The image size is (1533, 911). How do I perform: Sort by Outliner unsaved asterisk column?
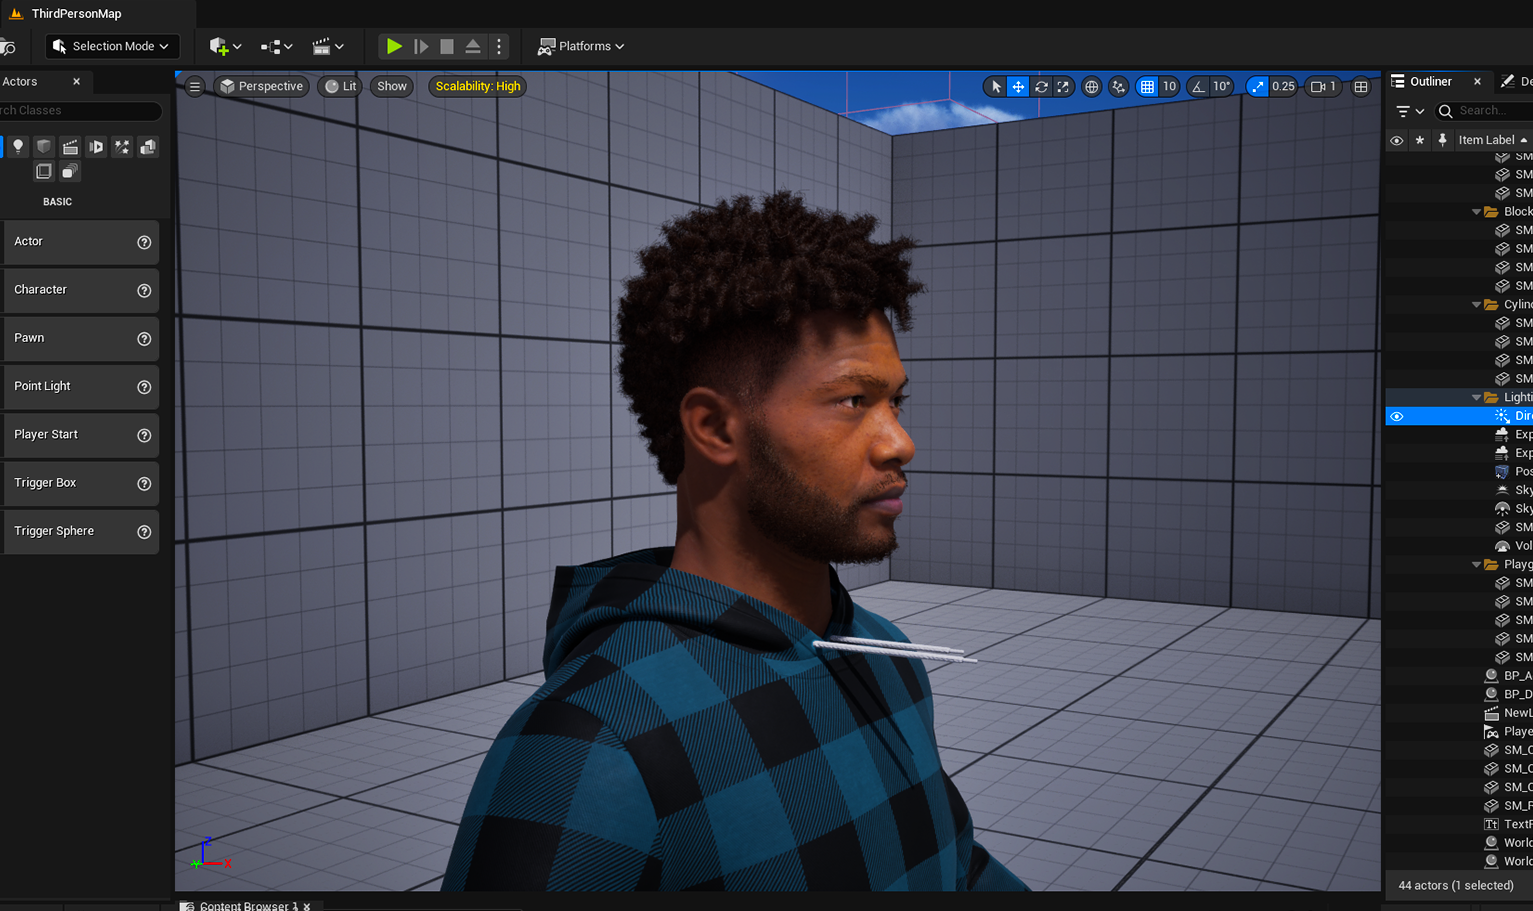click(x=1420, y=140)
